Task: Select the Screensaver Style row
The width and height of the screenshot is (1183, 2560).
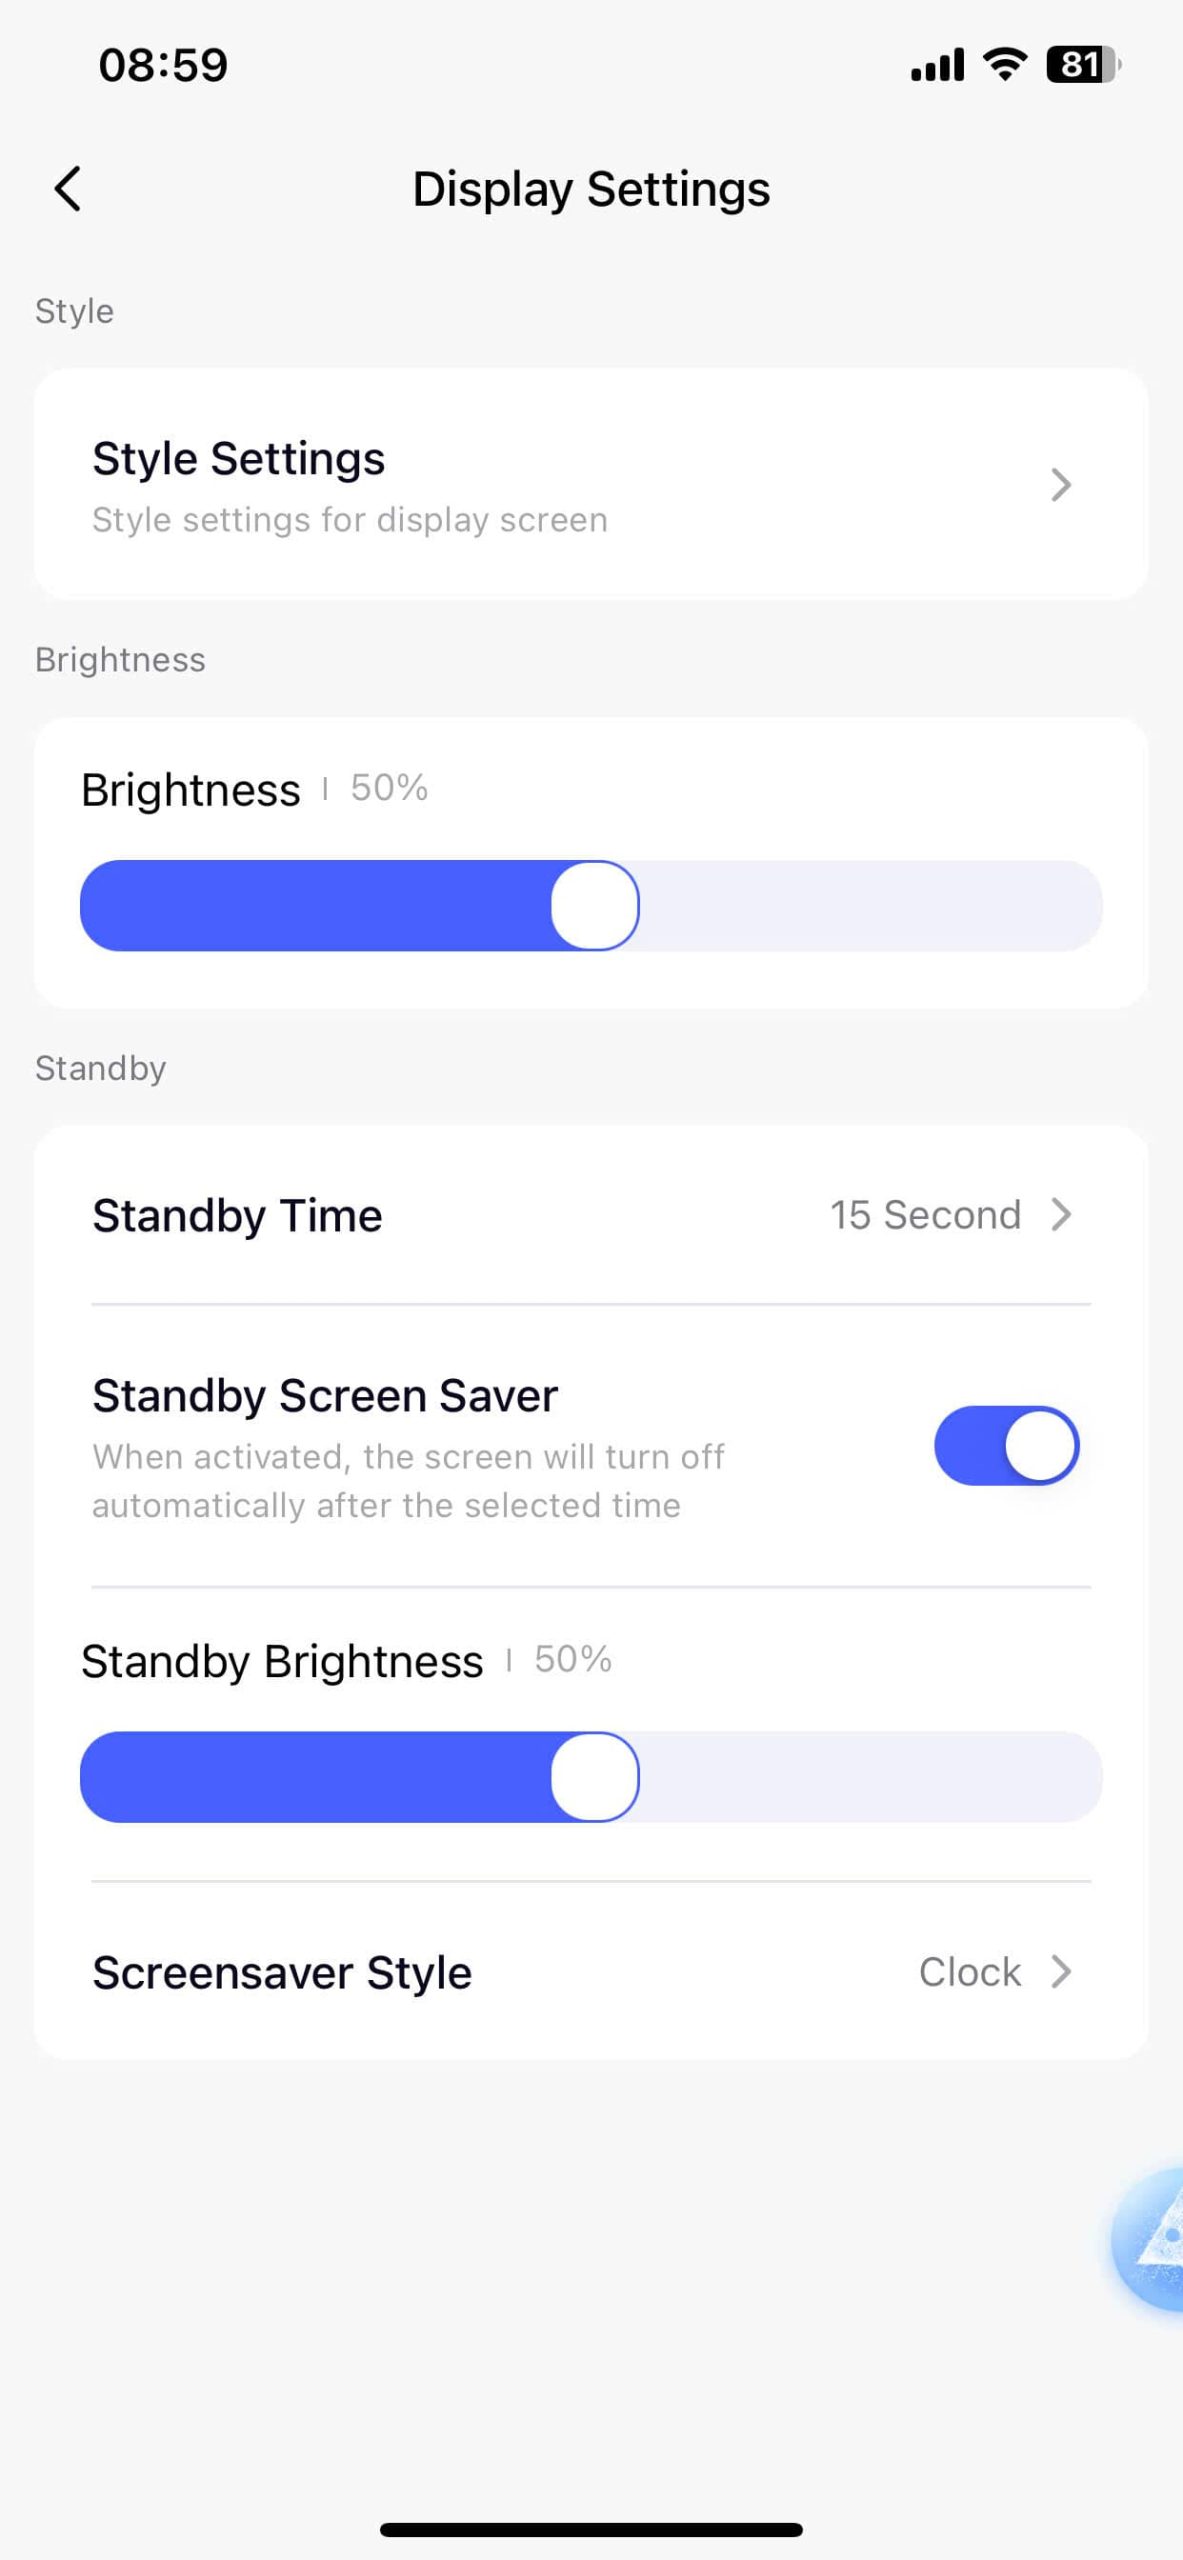Action: click(x=283, y=1973)
